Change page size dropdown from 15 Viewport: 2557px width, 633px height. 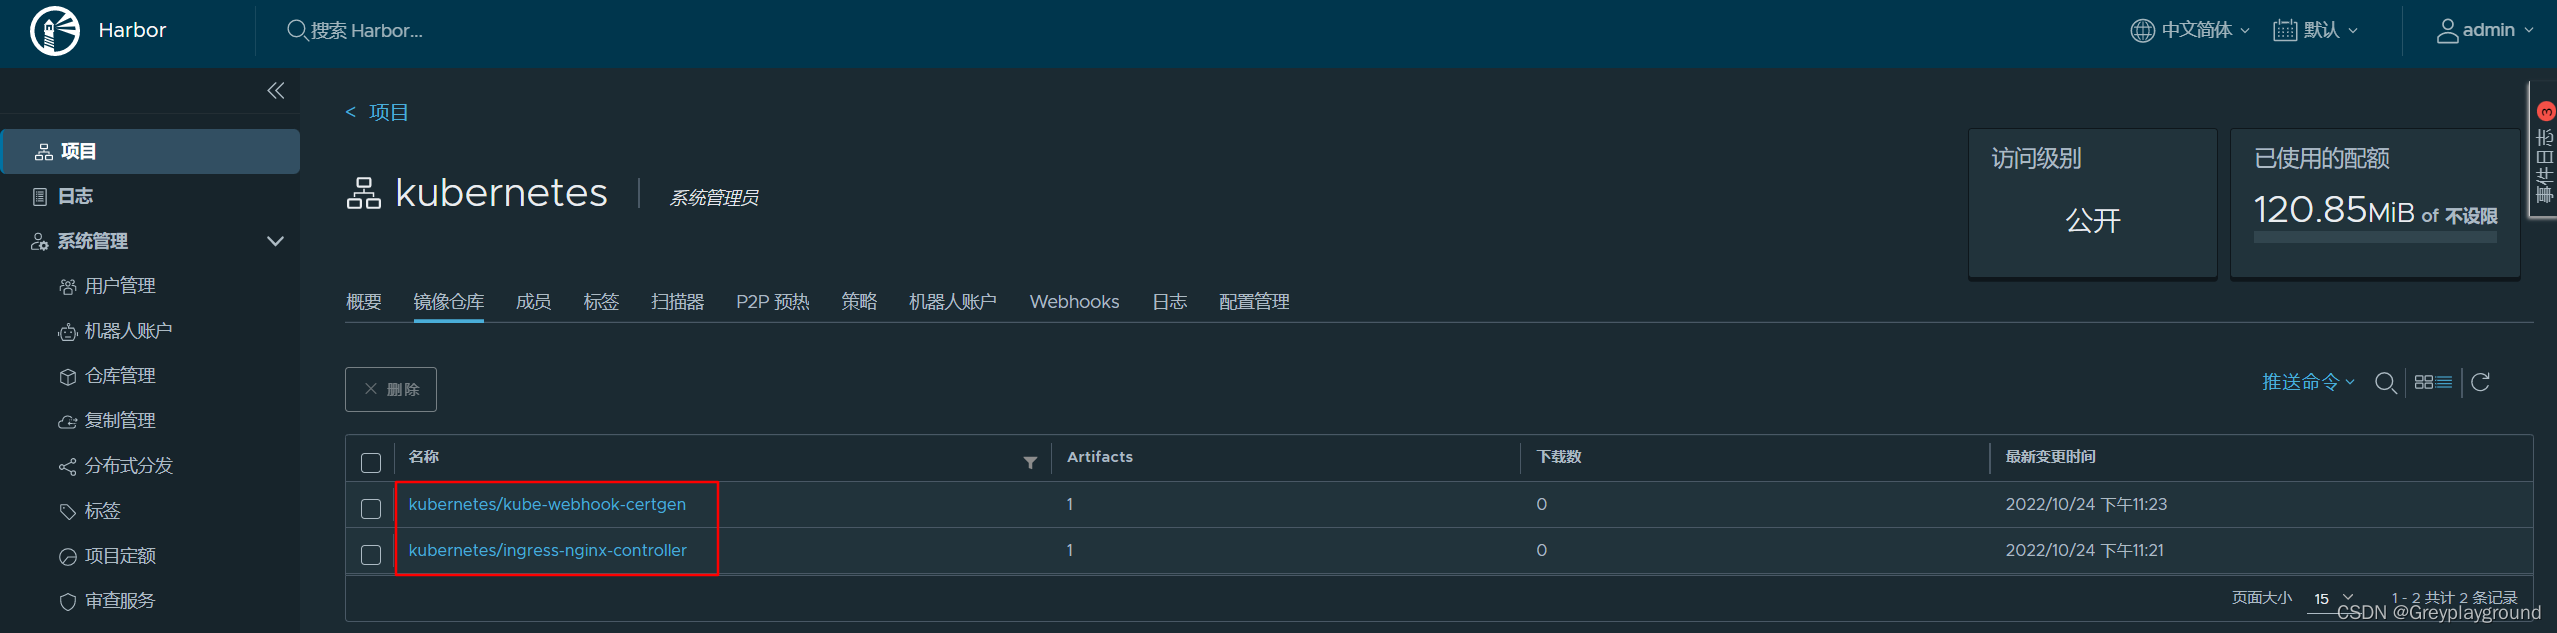pos(2334,598)
